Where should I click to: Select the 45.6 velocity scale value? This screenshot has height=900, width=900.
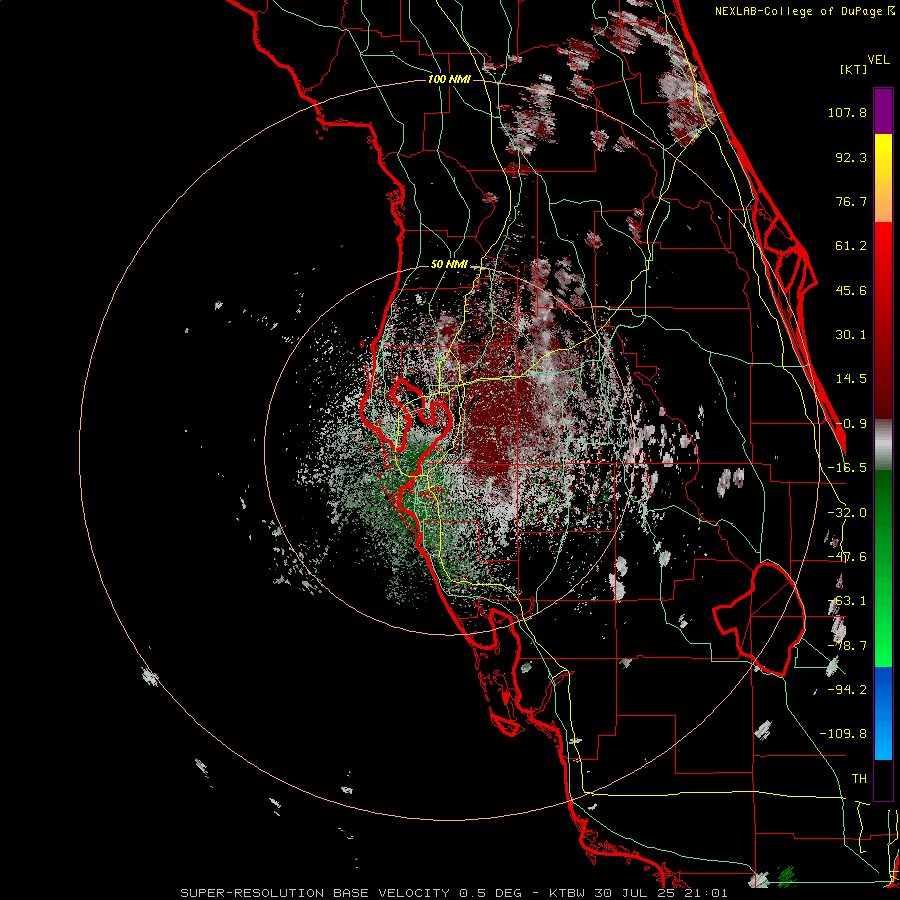click(x=851, y=290)
